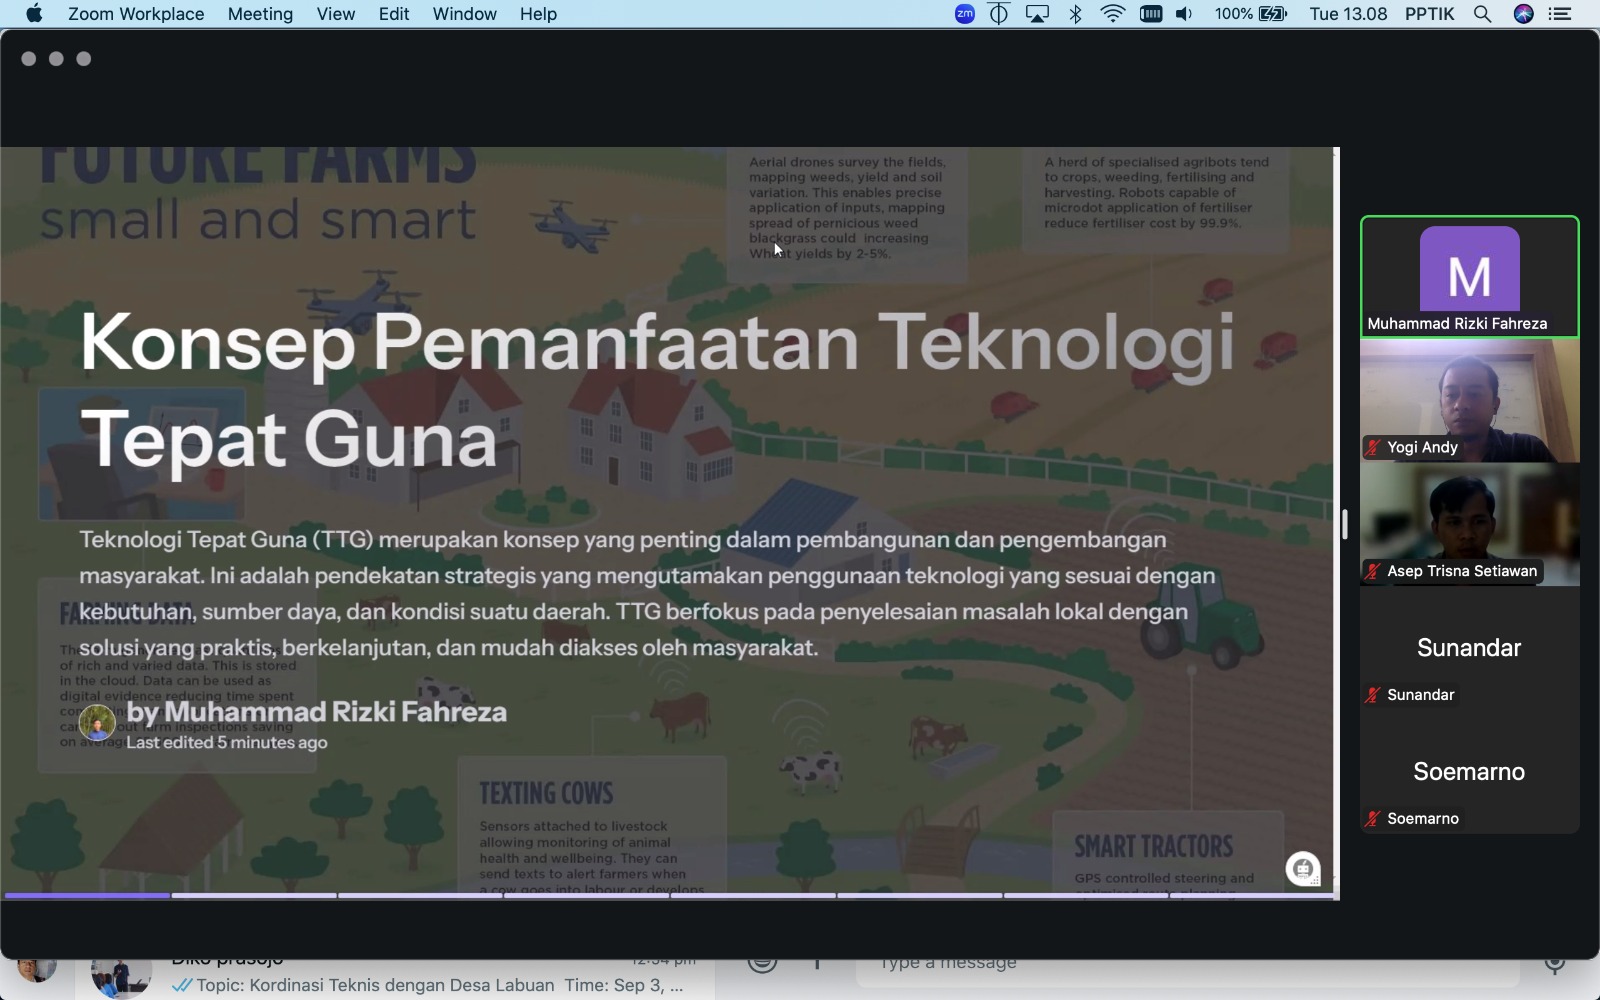Click Asep Trisna Setiawan's muted mic icon
Viewport: 1600px width, 1000px height.
click(x=1373, y=572)
